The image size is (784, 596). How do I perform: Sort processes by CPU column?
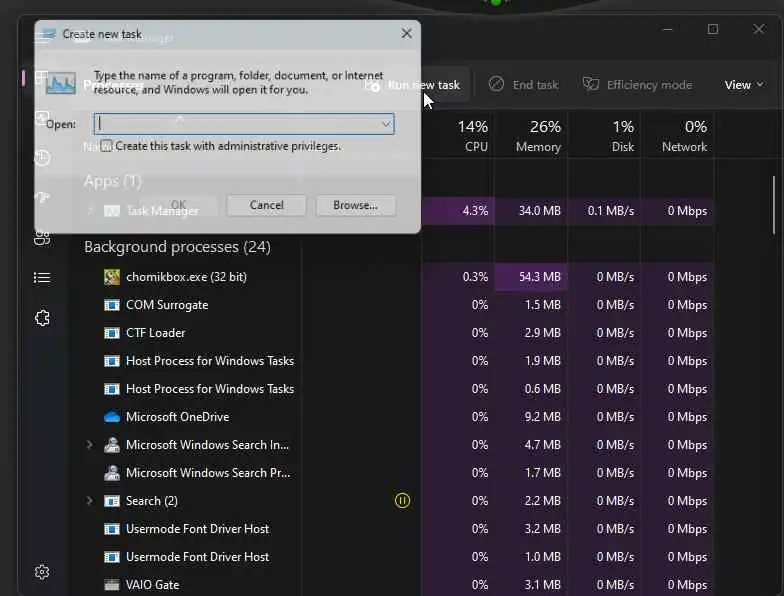[472, 136]
